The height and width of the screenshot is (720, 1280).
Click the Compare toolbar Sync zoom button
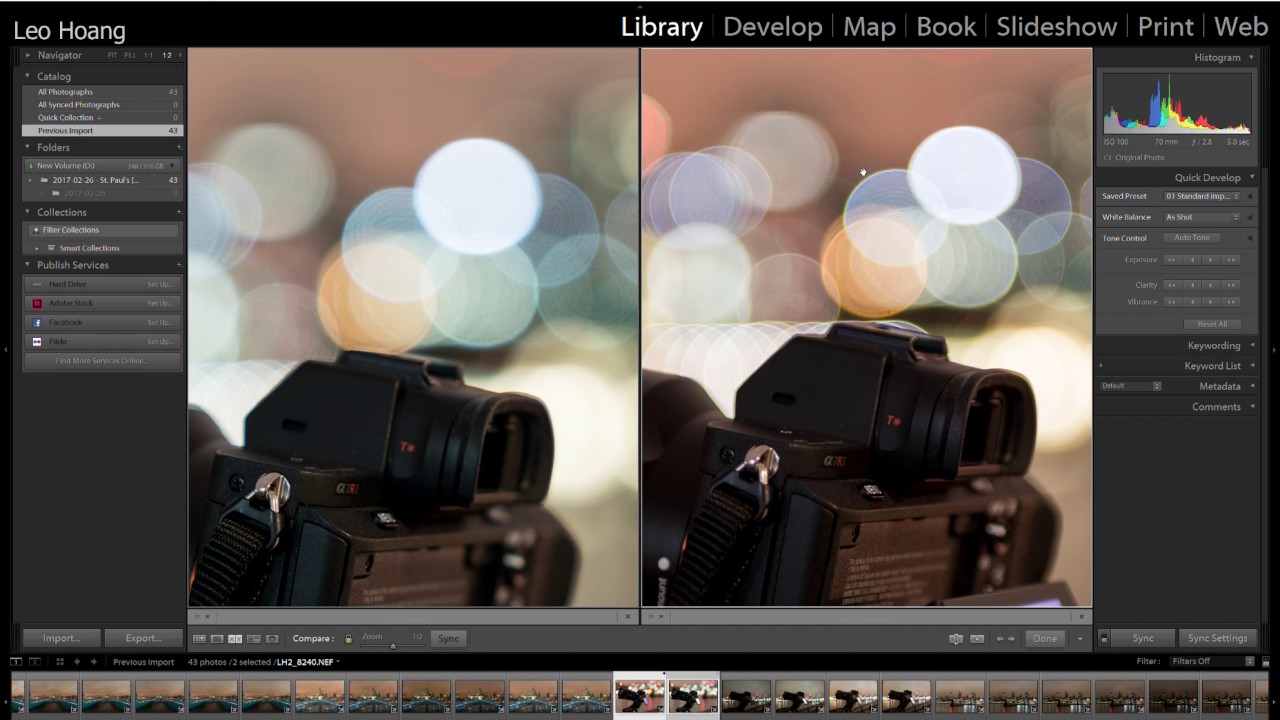(x=448, y=638)
